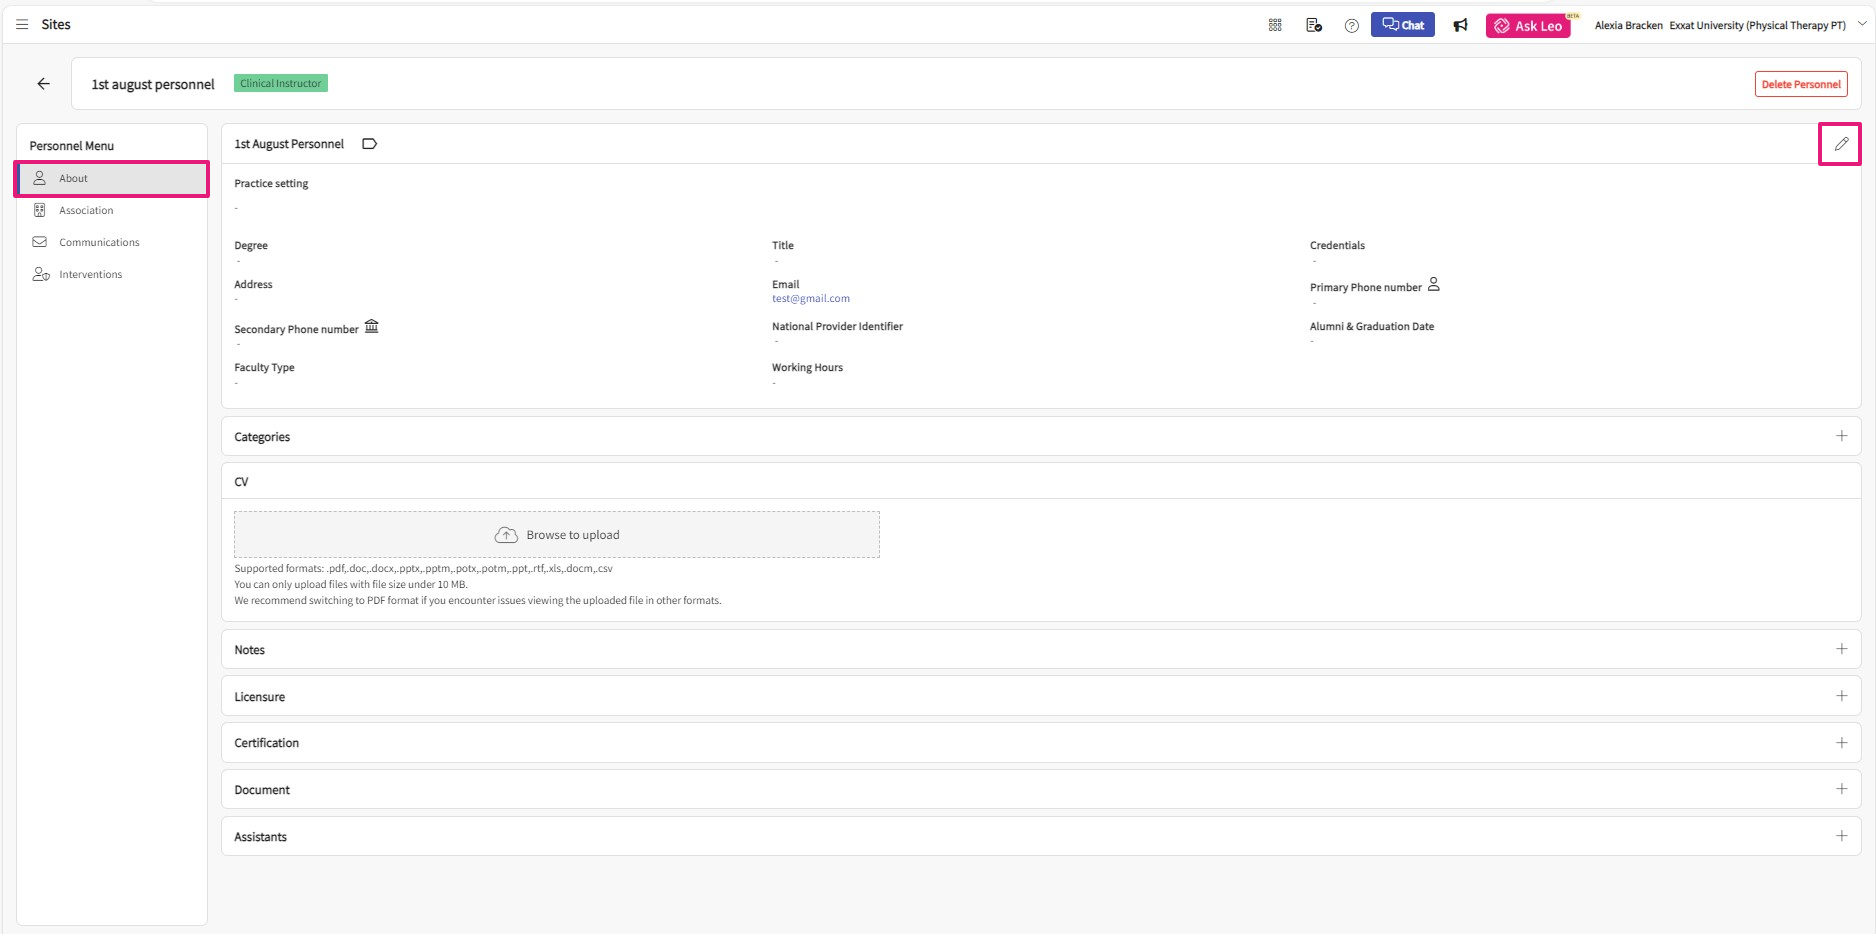The width and height of the screenshot is (1876, 934).
Task: Expand the Certification section
Action: pos(1841,743)
